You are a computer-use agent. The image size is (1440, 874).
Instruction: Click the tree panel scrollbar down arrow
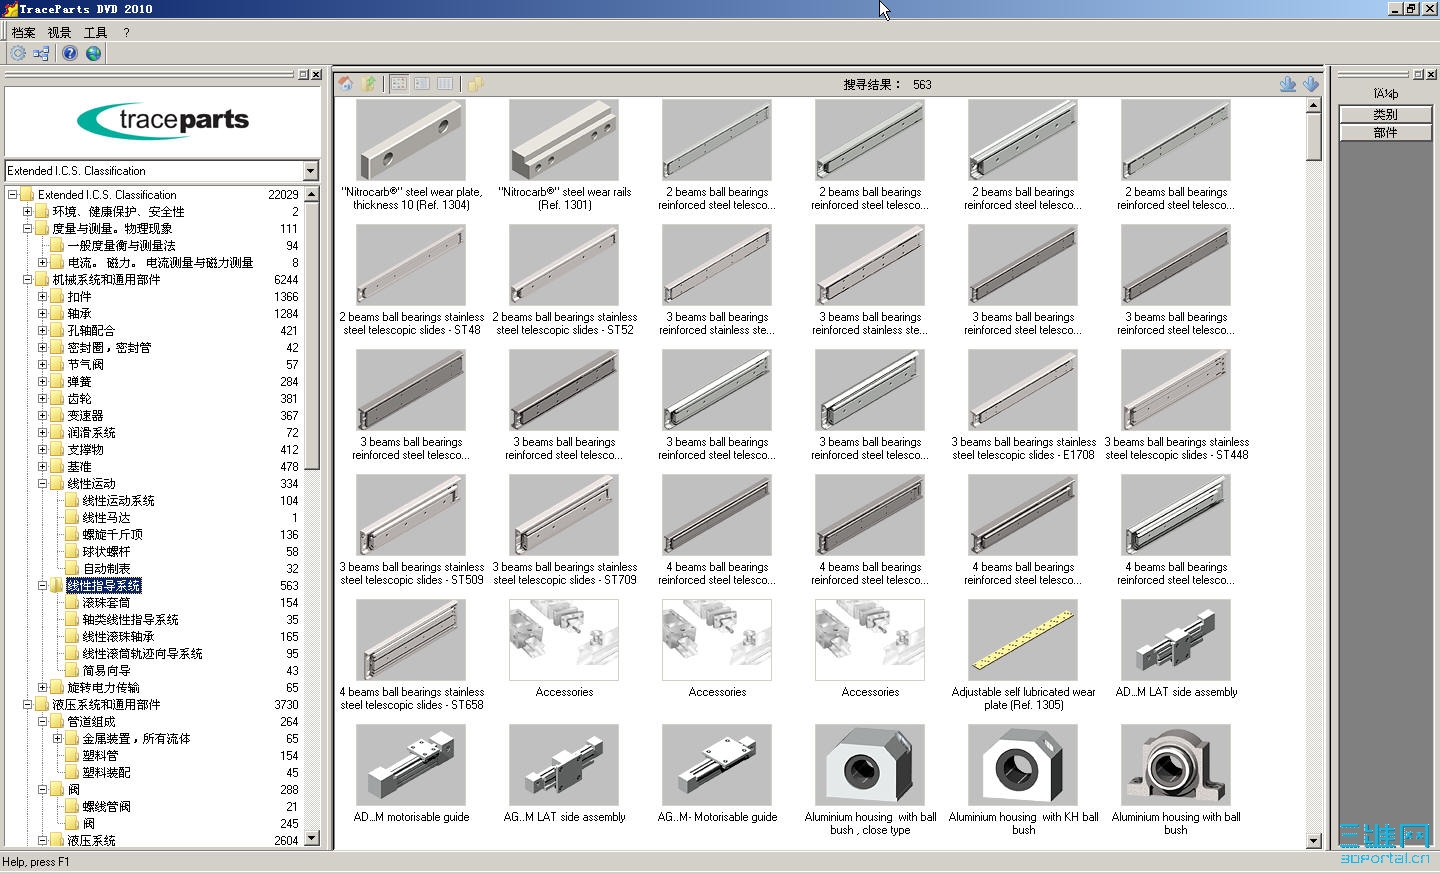coord(312,839)
